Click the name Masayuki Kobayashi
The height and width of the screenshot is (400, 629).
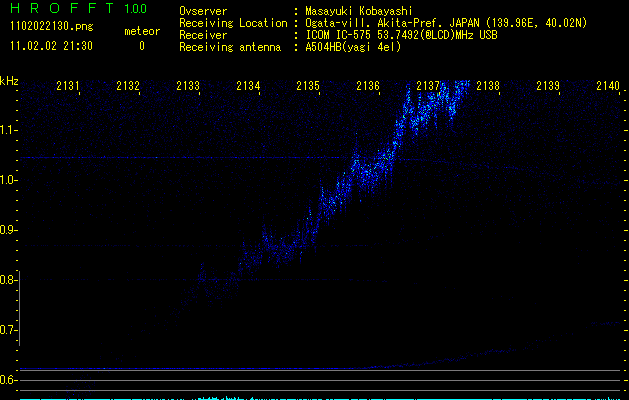click(359, 11)
